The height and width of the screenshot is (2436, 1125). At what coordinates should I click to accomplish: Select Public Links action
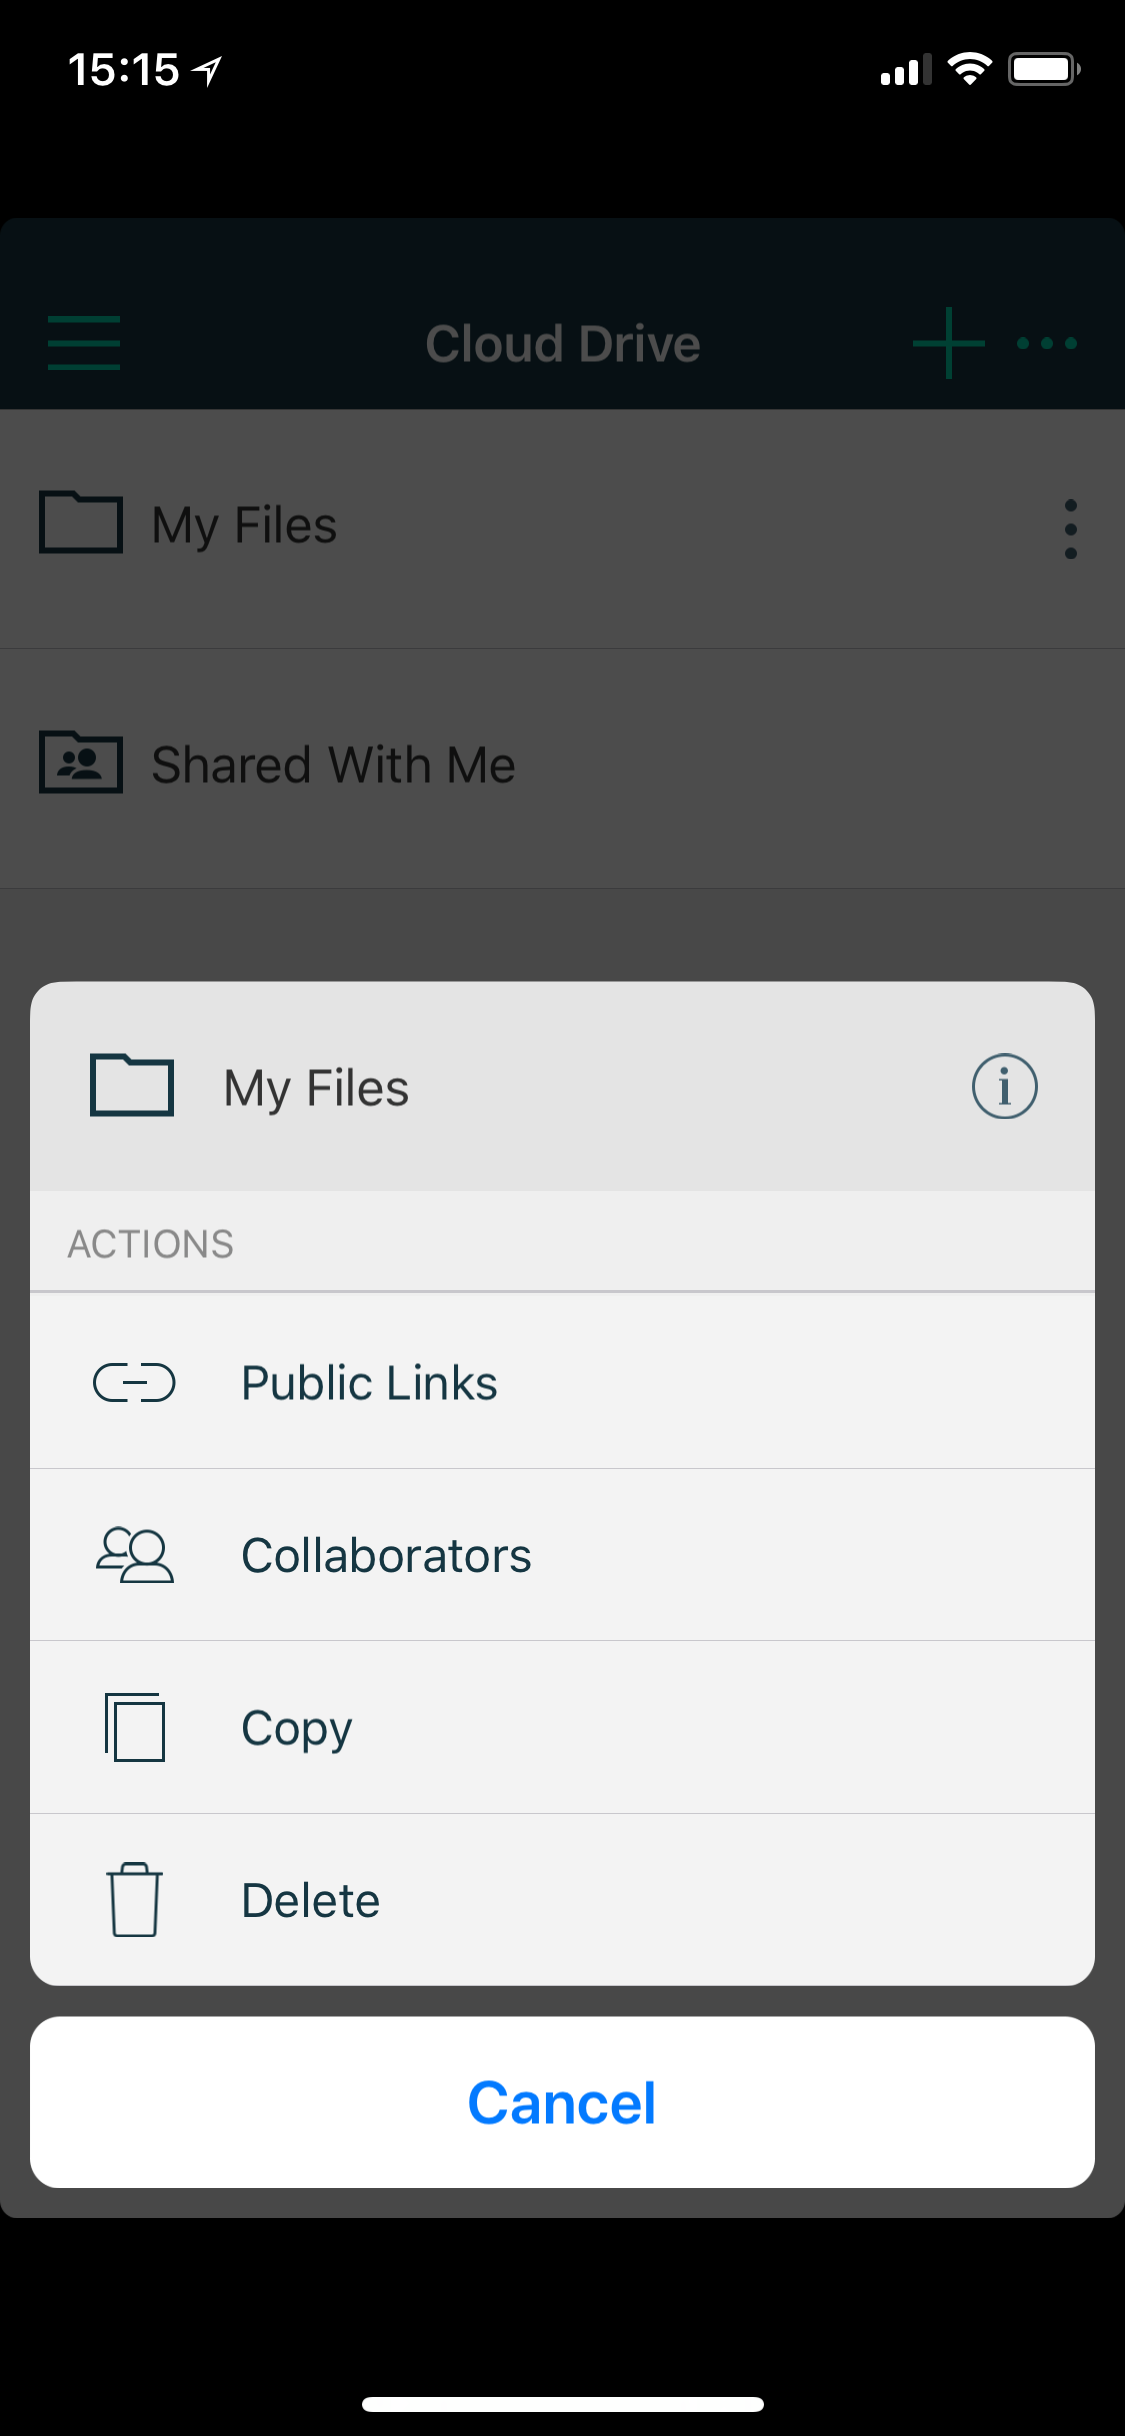tap(562, 1381)
